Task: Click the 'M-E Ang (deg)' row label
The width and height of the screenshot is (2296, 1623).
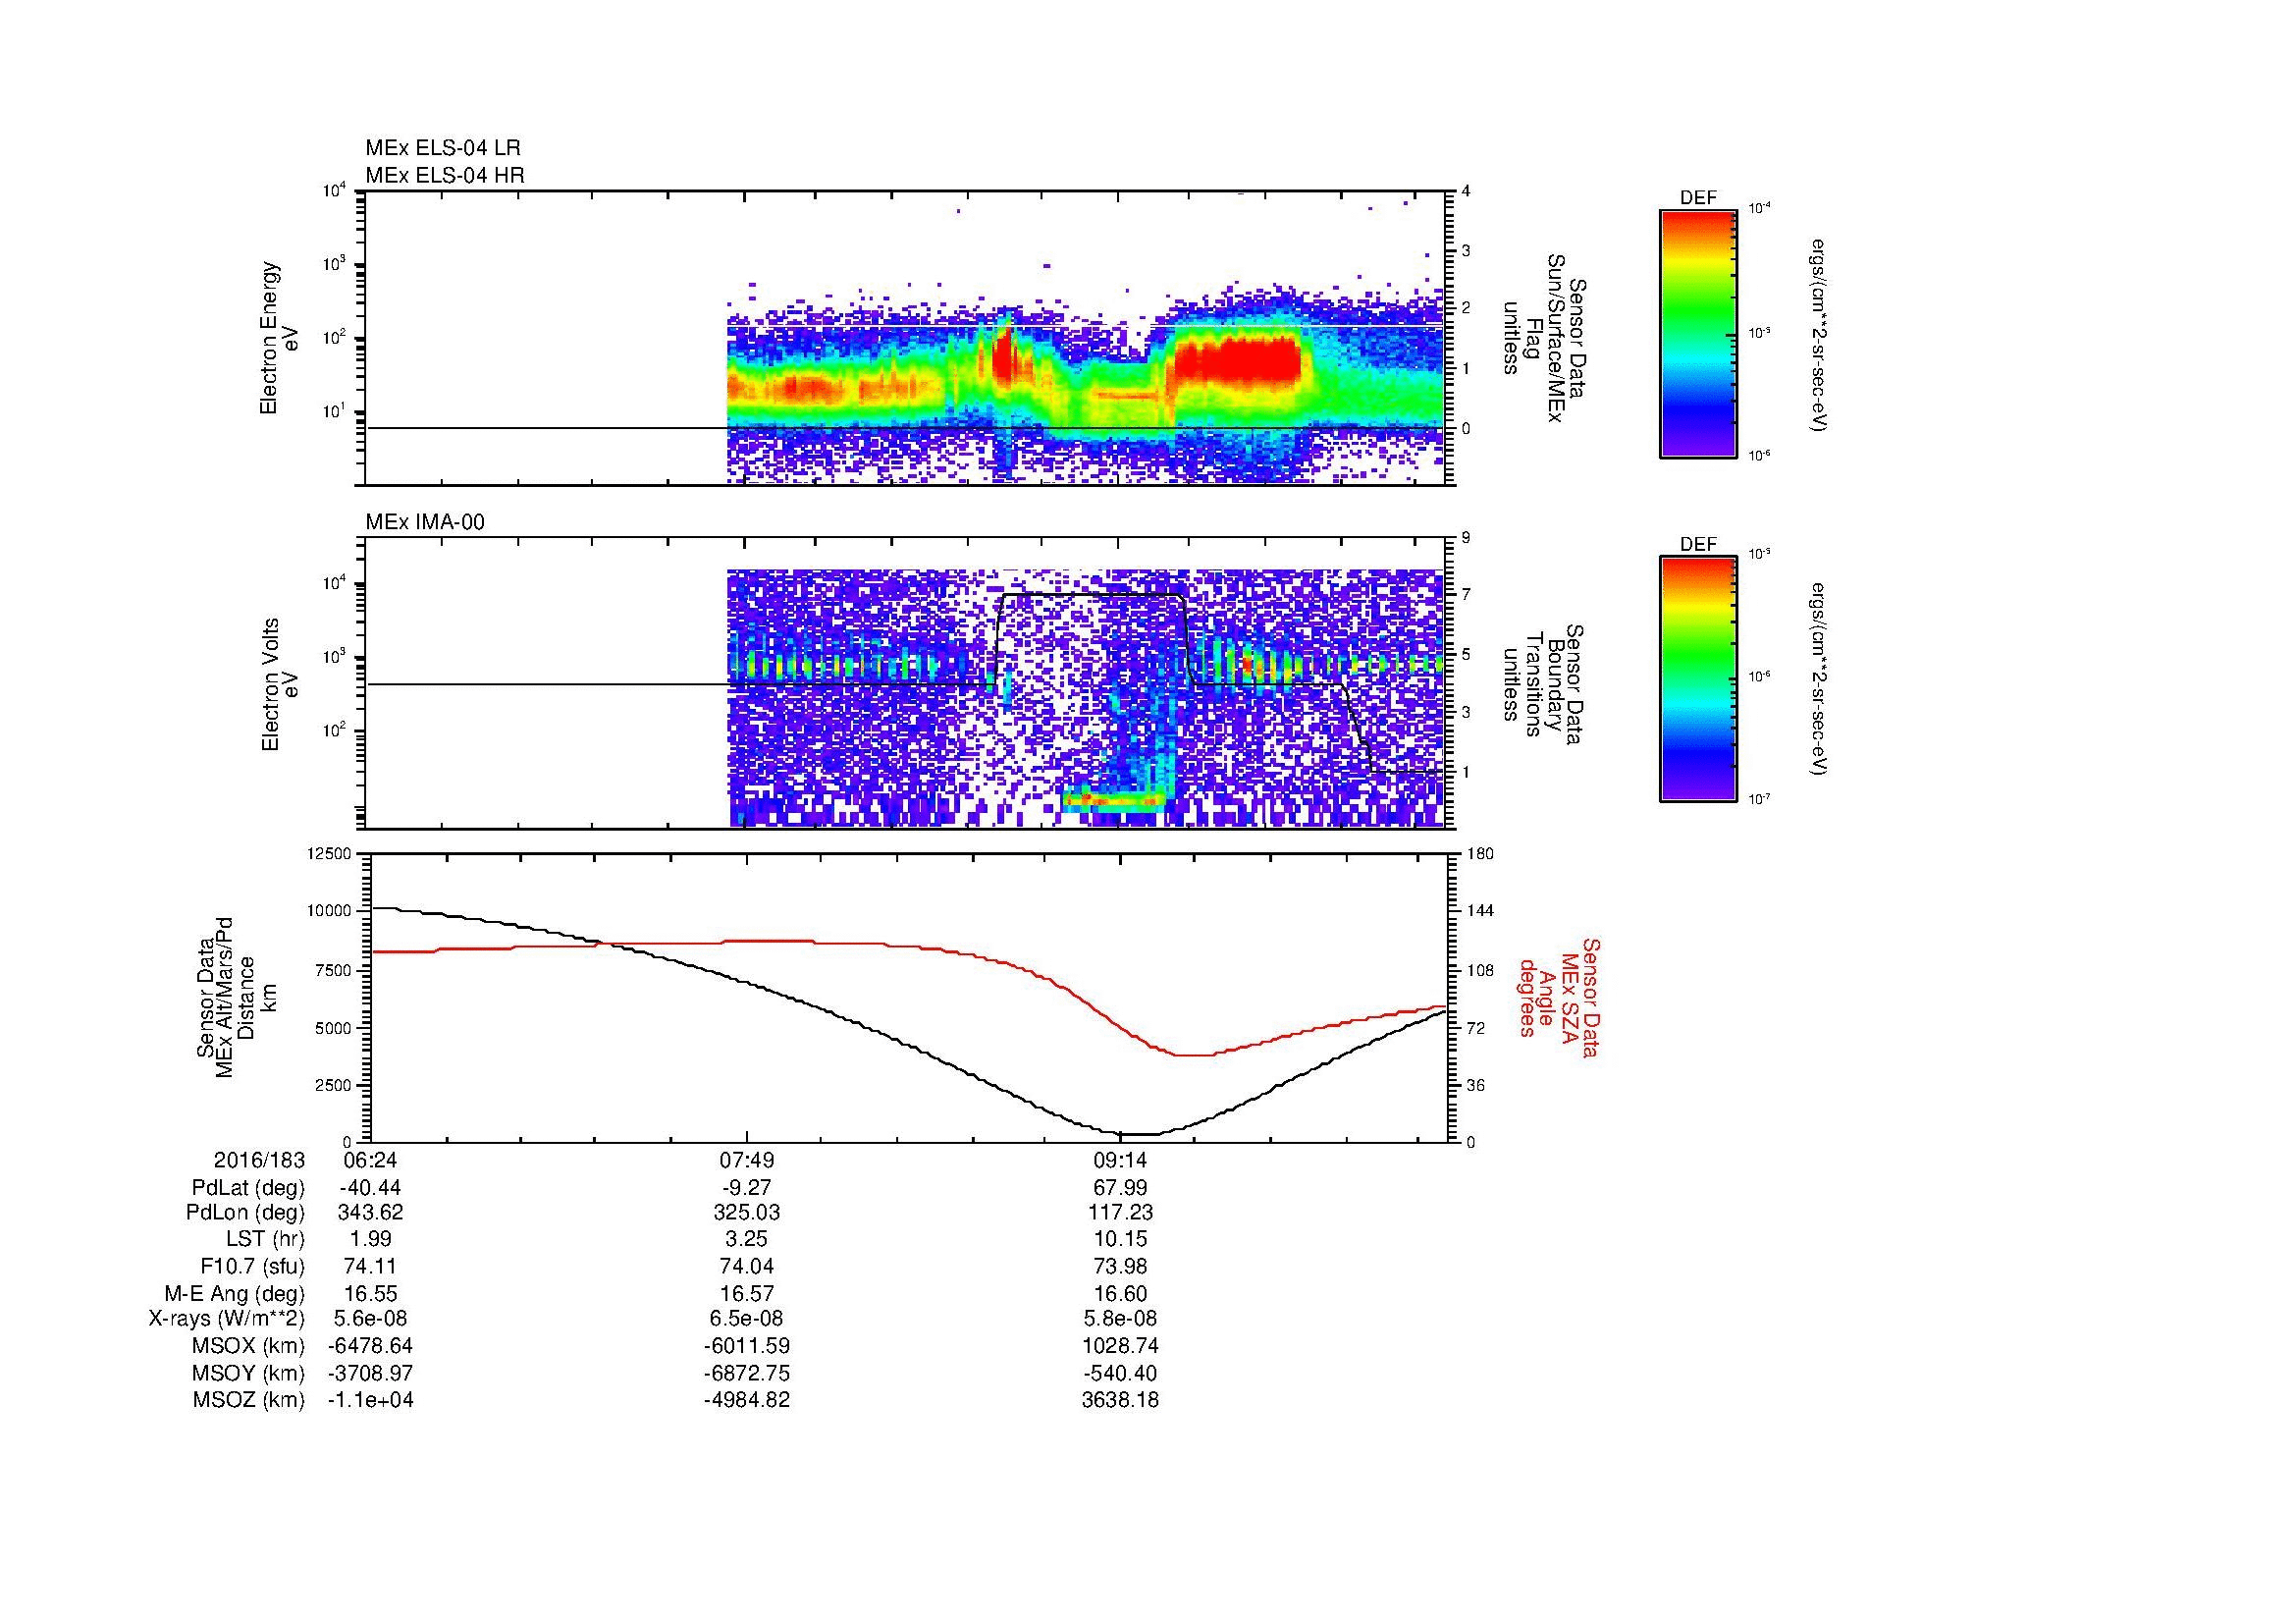Action: click(x=234, y=1294)
